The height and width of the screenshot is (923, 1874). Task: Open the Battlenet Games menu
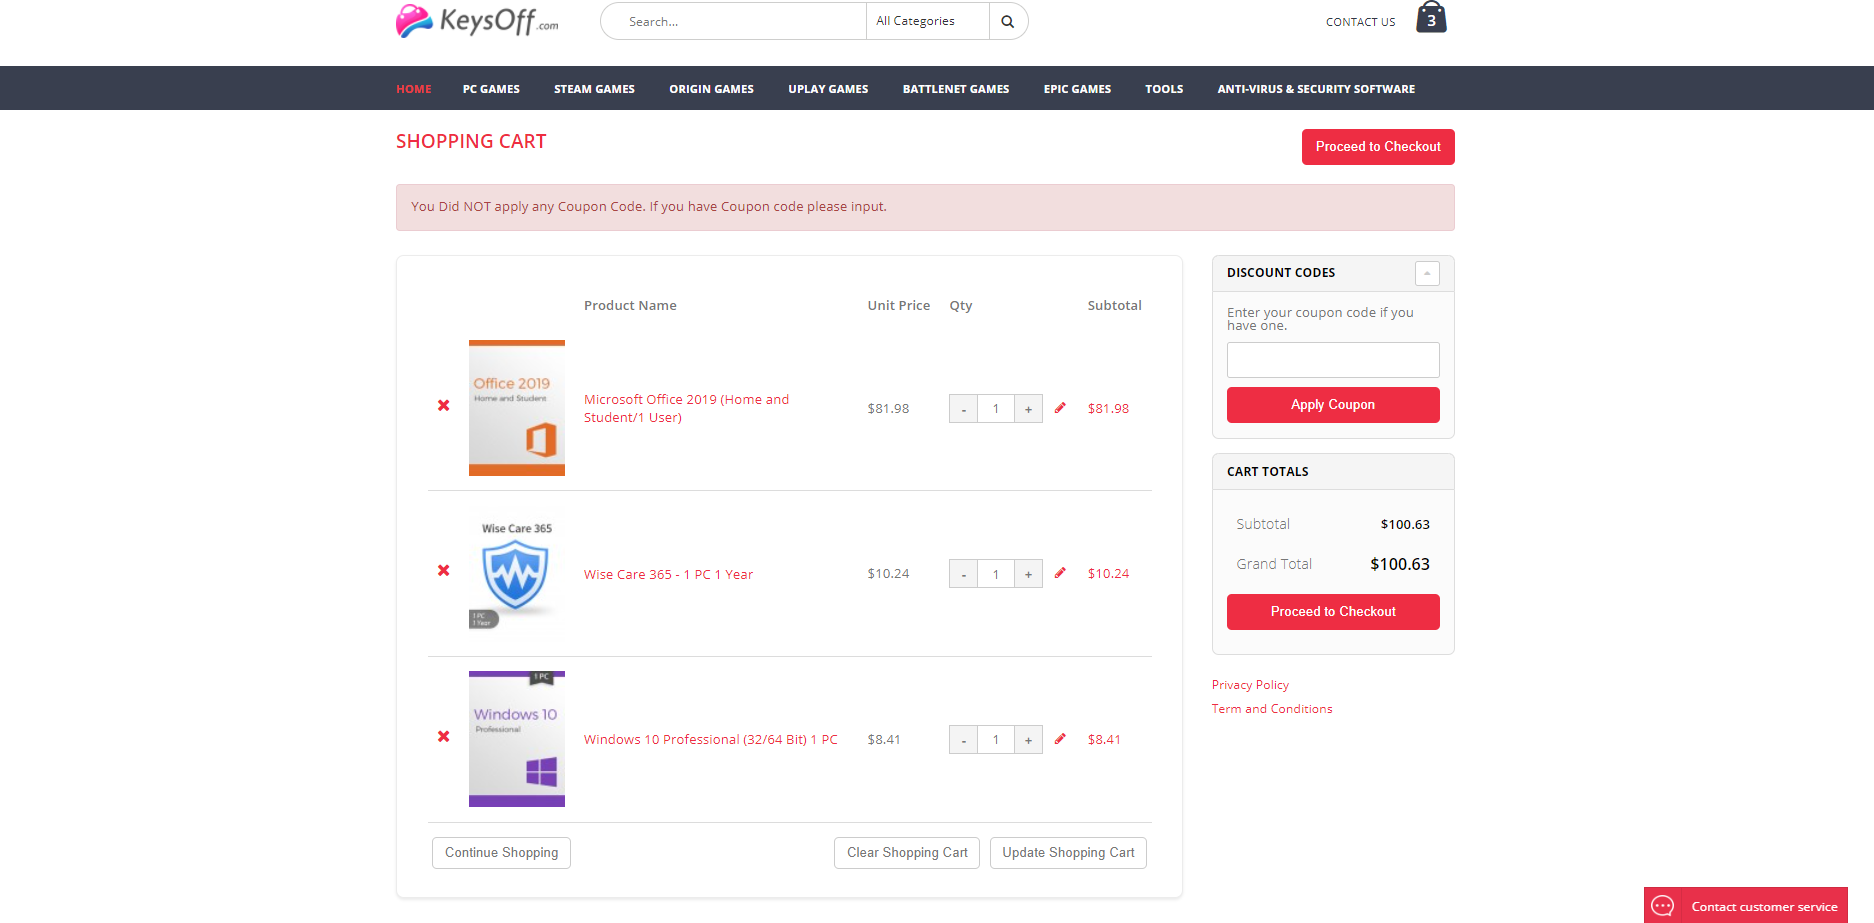pyautogui.click(x=956, y=89)
